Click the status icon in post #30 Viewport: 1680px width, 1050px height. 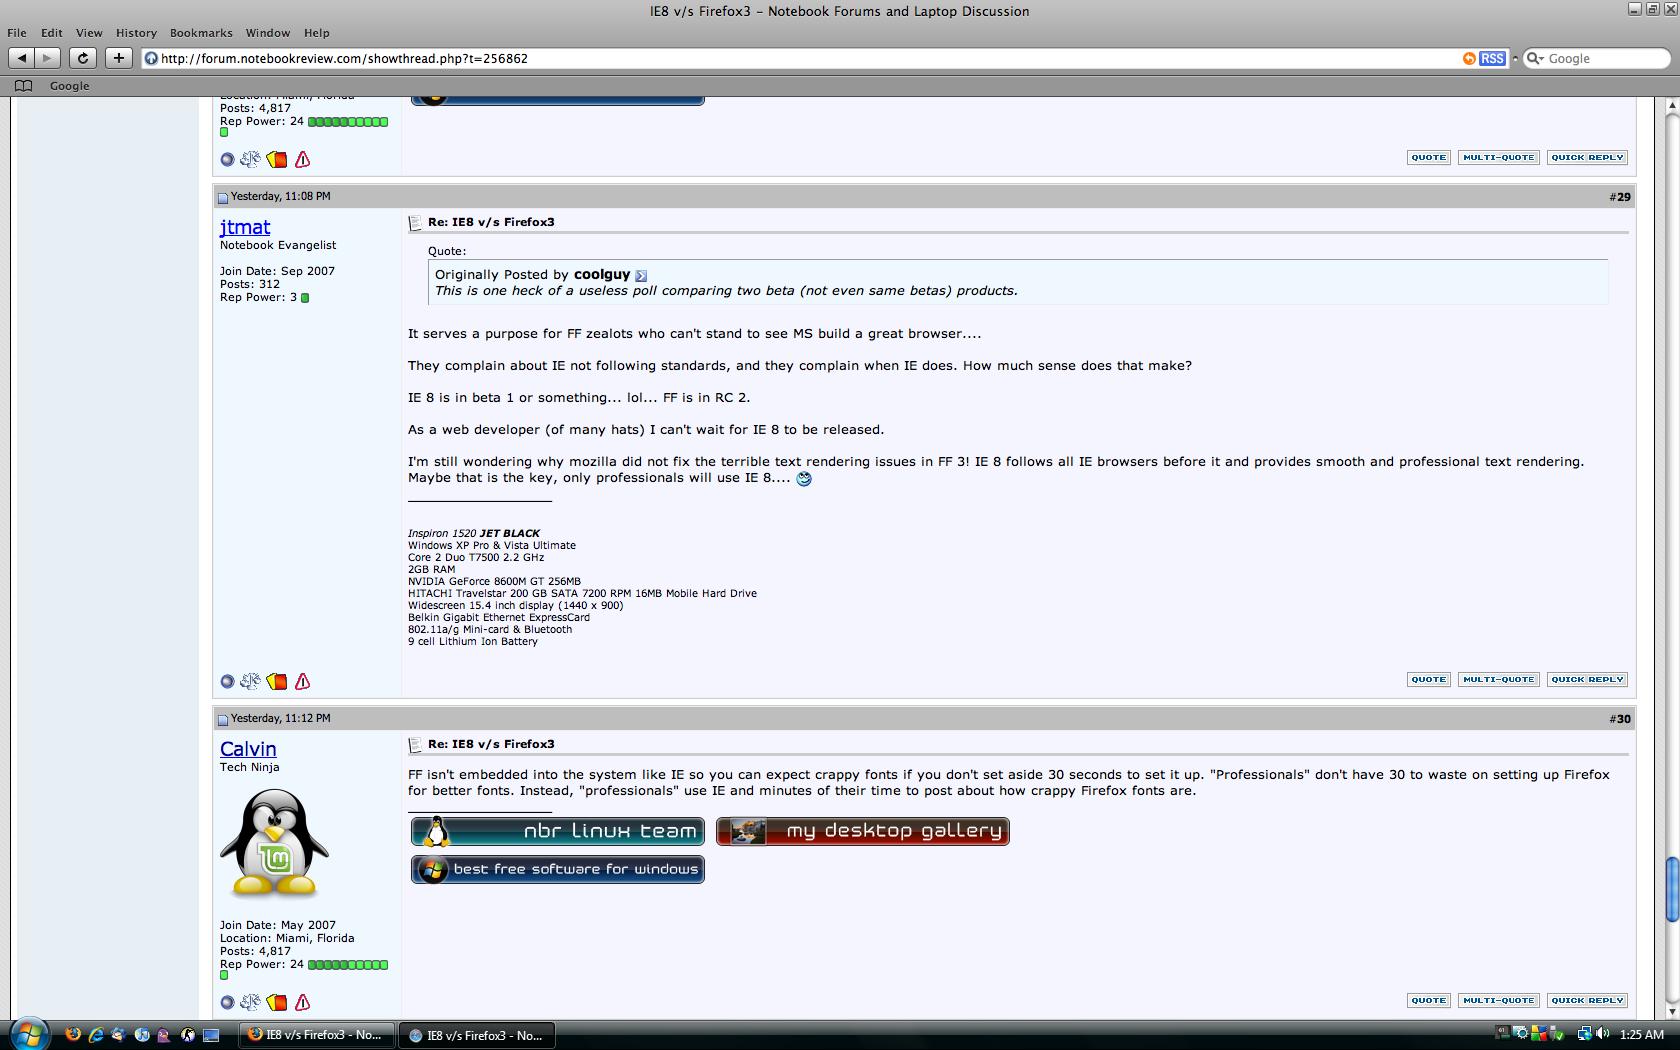(227, 1002)
